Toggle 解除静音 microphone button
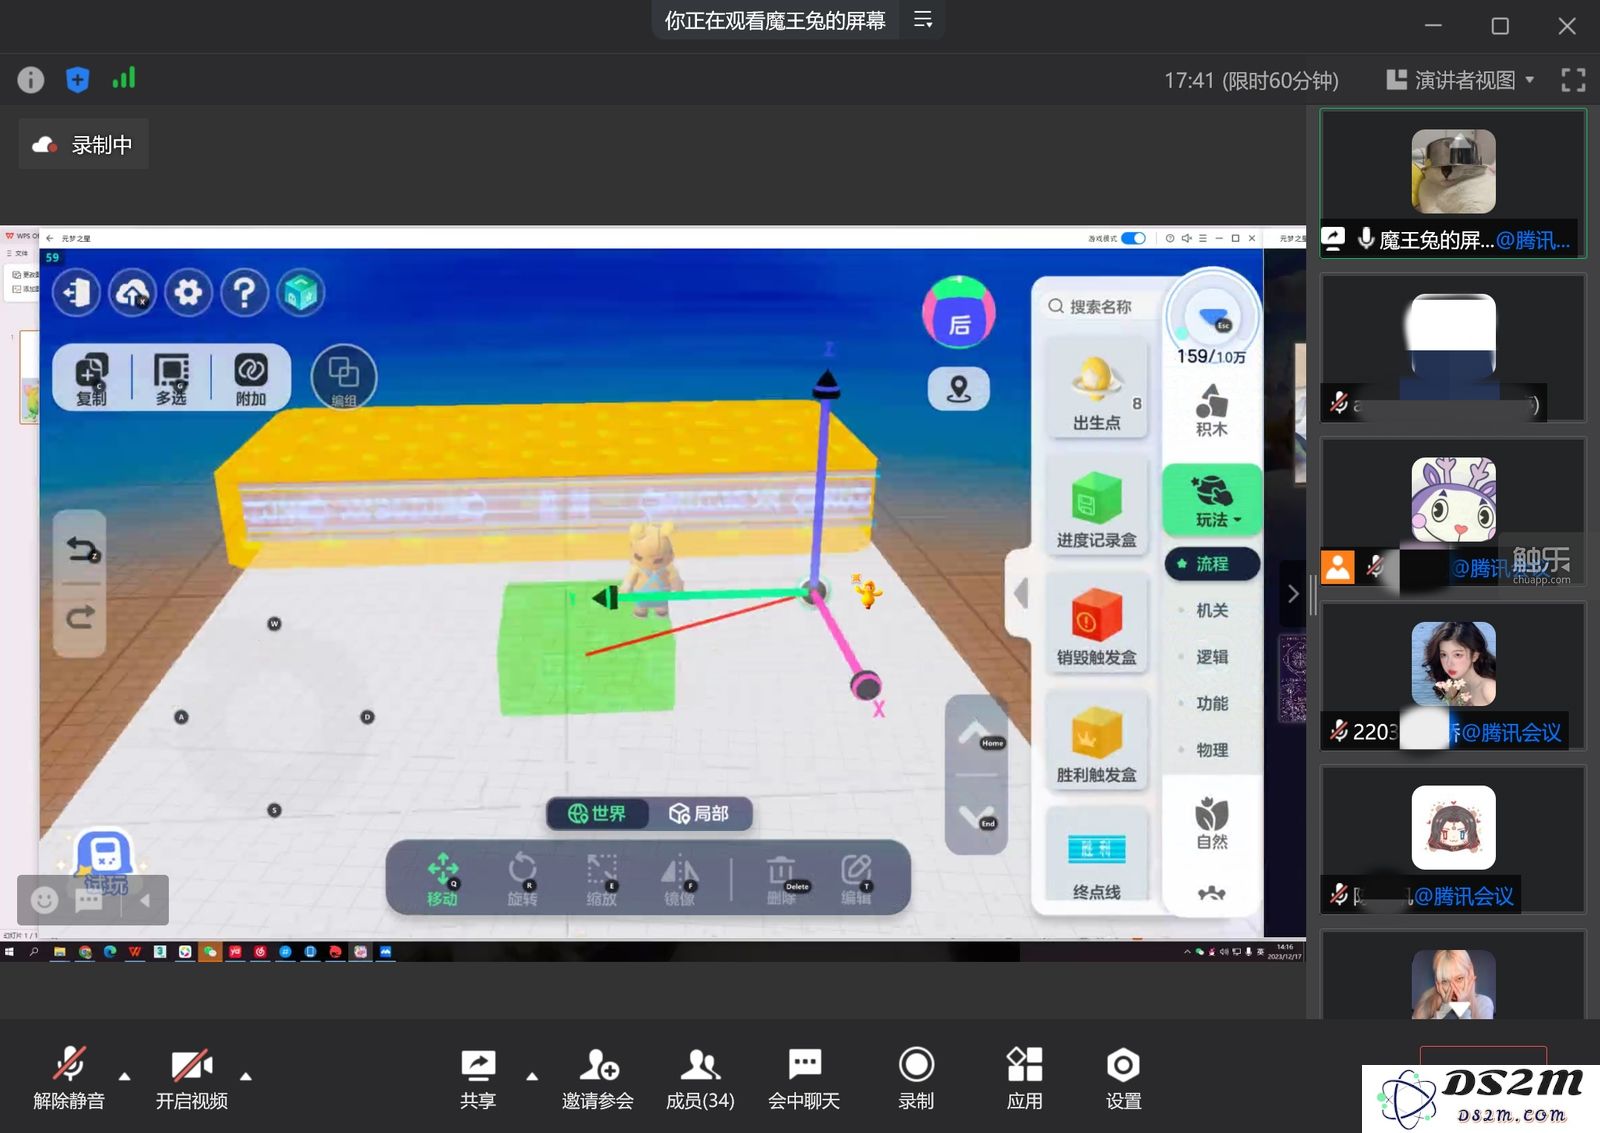The width and height of the screenshot is (1600, 1133). [69, 1078]
